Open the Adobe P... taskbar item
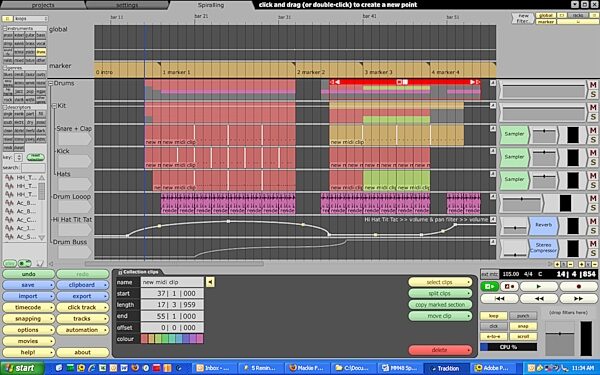This screenshot has height=375, width=600. tap(494, 368)
